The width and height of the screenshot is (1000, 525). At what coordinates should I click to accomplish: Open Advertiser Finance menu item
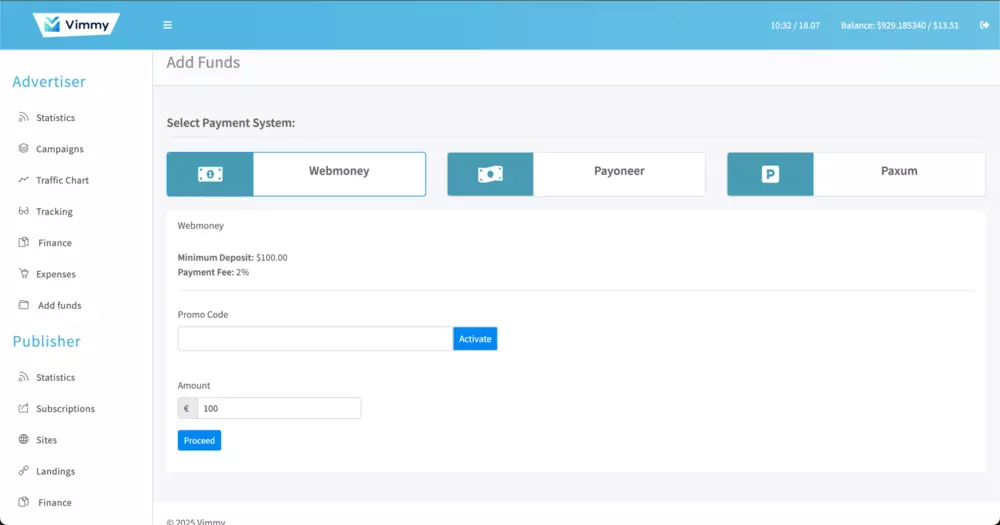pos(55,242)
